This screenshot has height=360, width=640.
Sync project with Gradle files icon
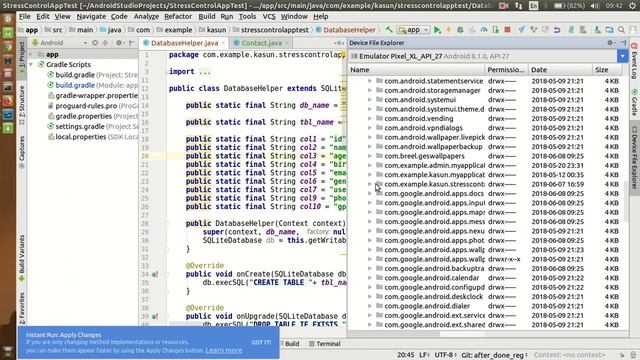coord(571,30)
